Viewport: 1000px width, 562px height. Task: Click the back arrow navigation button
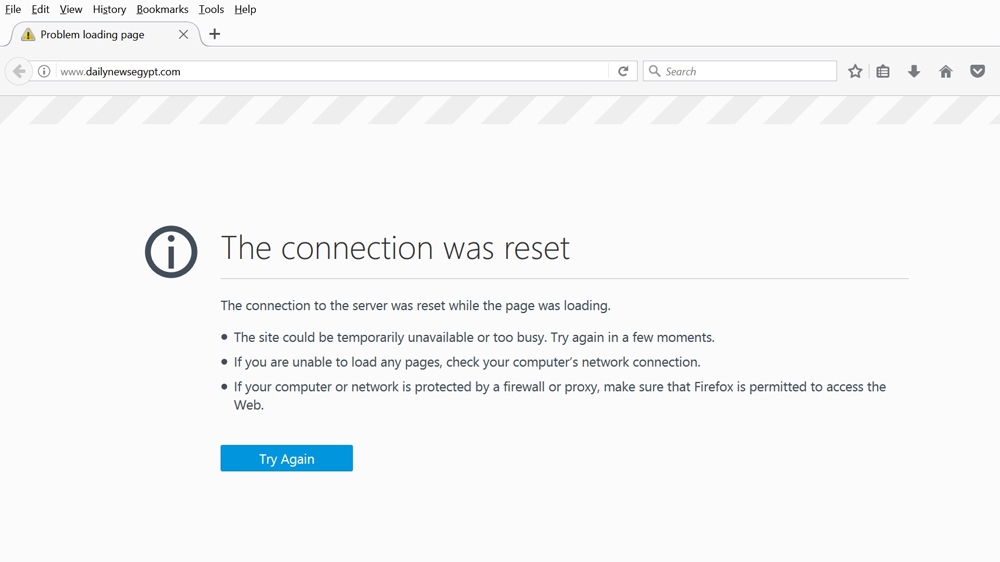[x=19, y=71]
